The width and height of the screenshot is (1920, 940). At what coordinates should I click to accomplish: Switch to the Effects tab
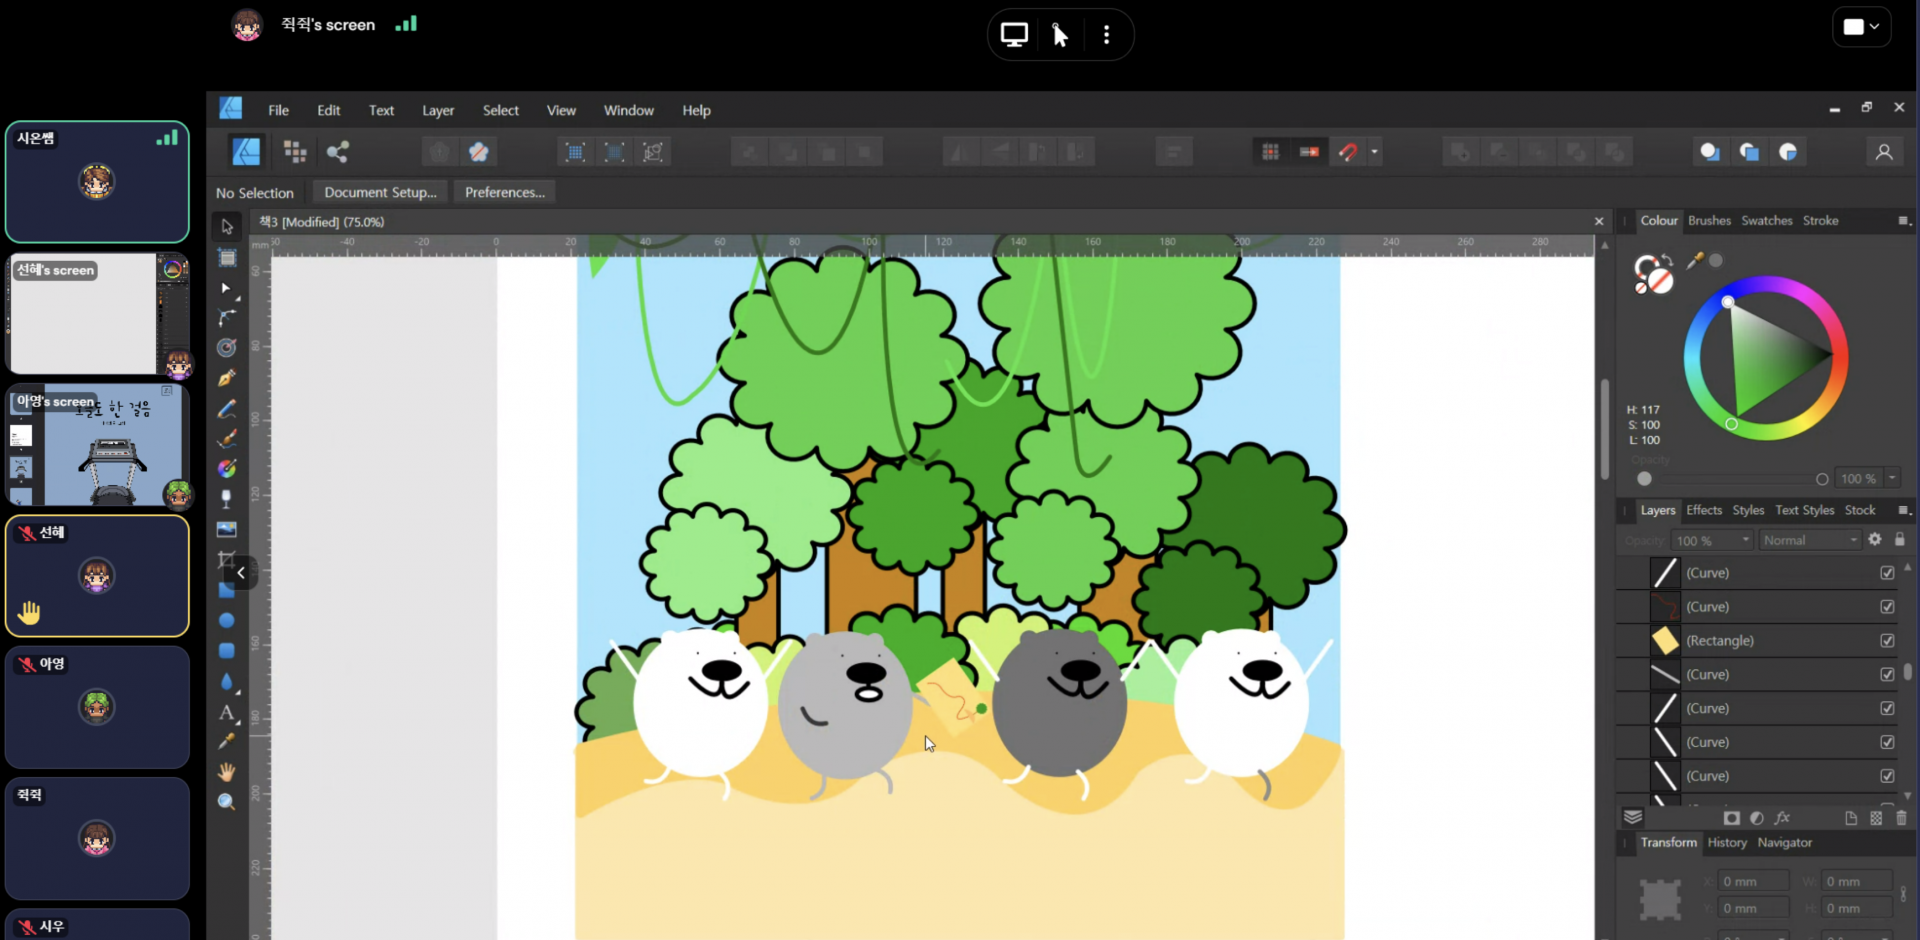pos(1704,510)
